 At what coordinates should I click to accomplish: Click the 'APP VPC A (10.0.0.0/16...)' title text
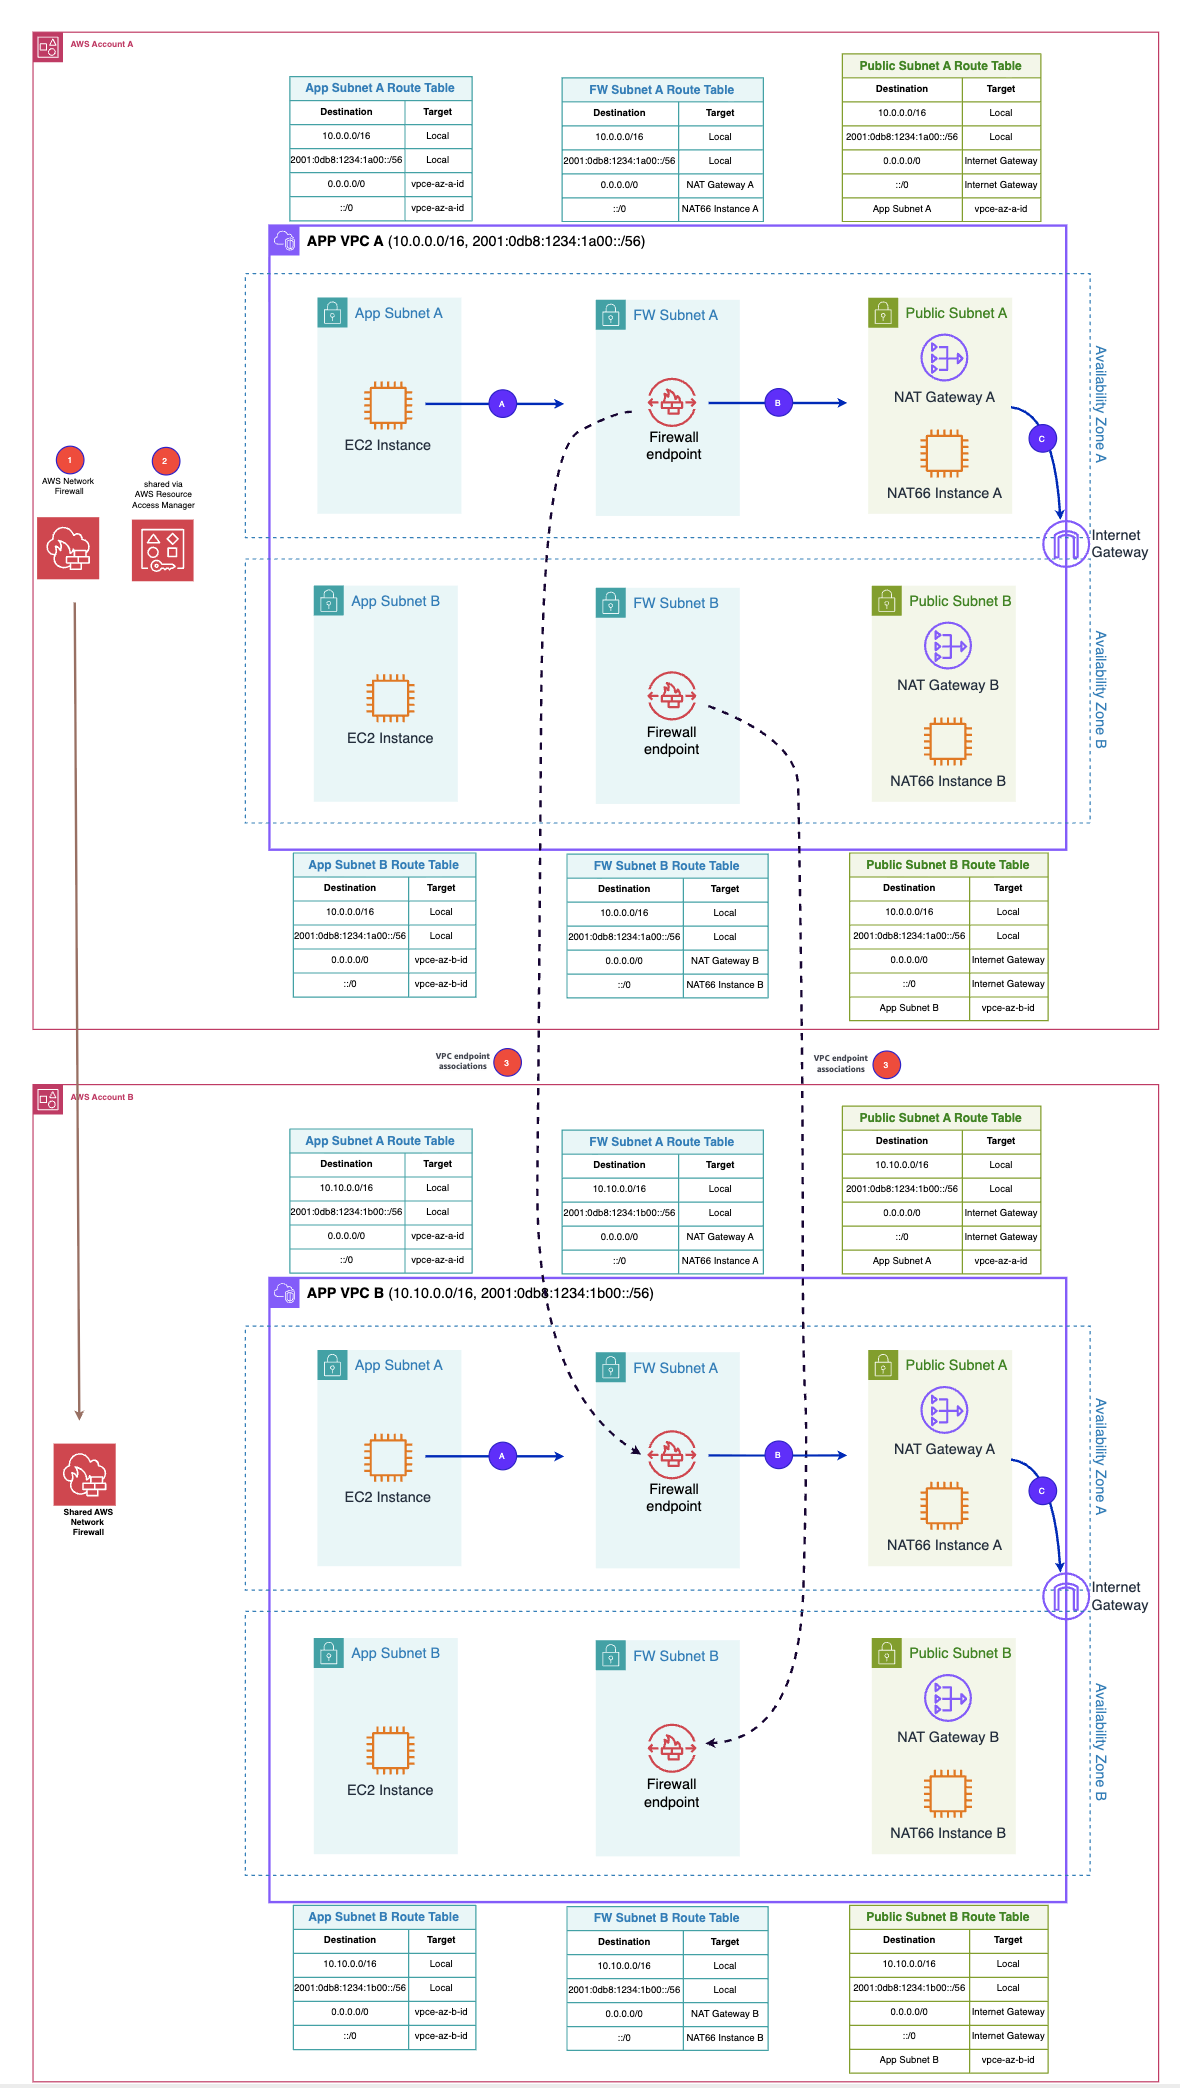(476, 241)
